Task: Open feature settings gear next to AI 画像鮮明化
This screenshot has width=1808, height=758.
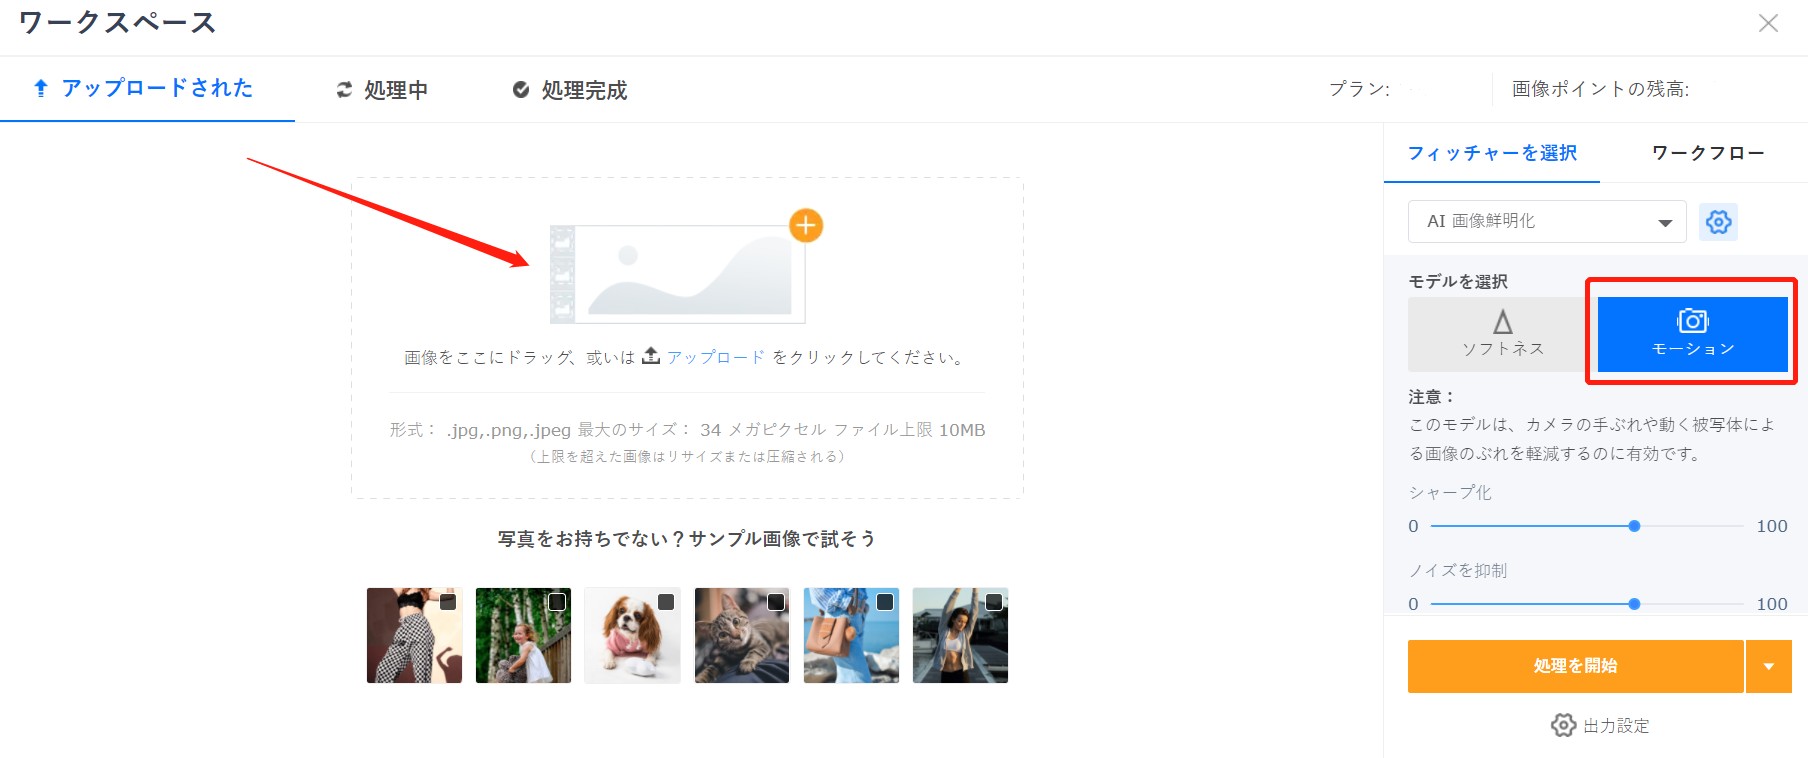Action: [1718, 221]
